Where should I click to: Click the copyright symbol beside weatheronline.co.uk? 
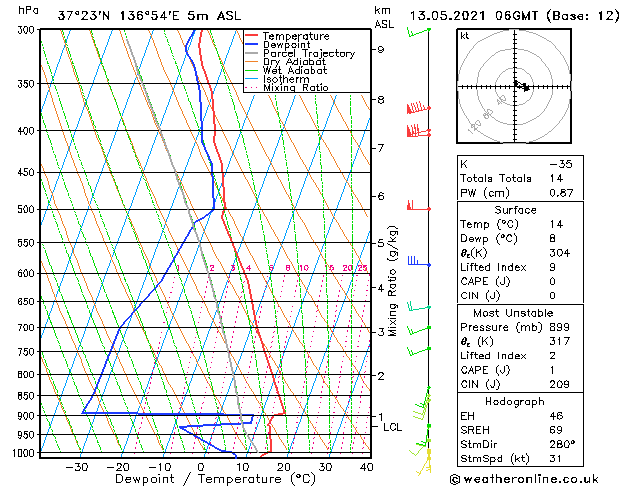458,478
